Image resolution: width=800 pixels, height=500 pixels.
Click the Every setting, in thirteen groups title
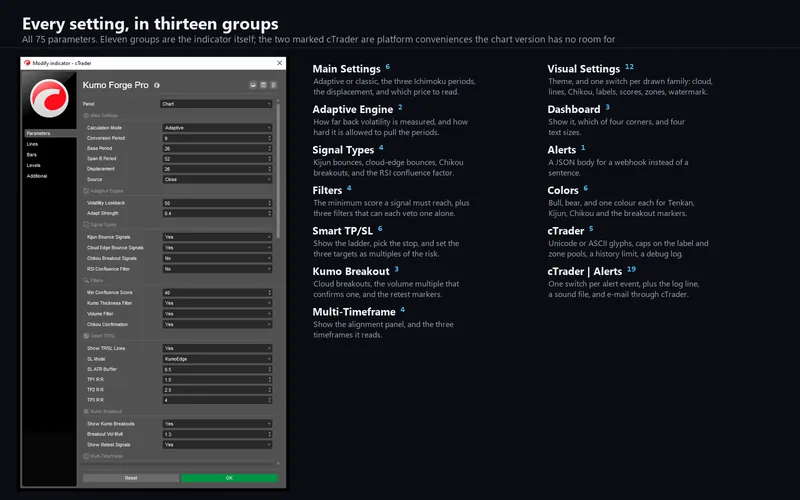(150, 24)
